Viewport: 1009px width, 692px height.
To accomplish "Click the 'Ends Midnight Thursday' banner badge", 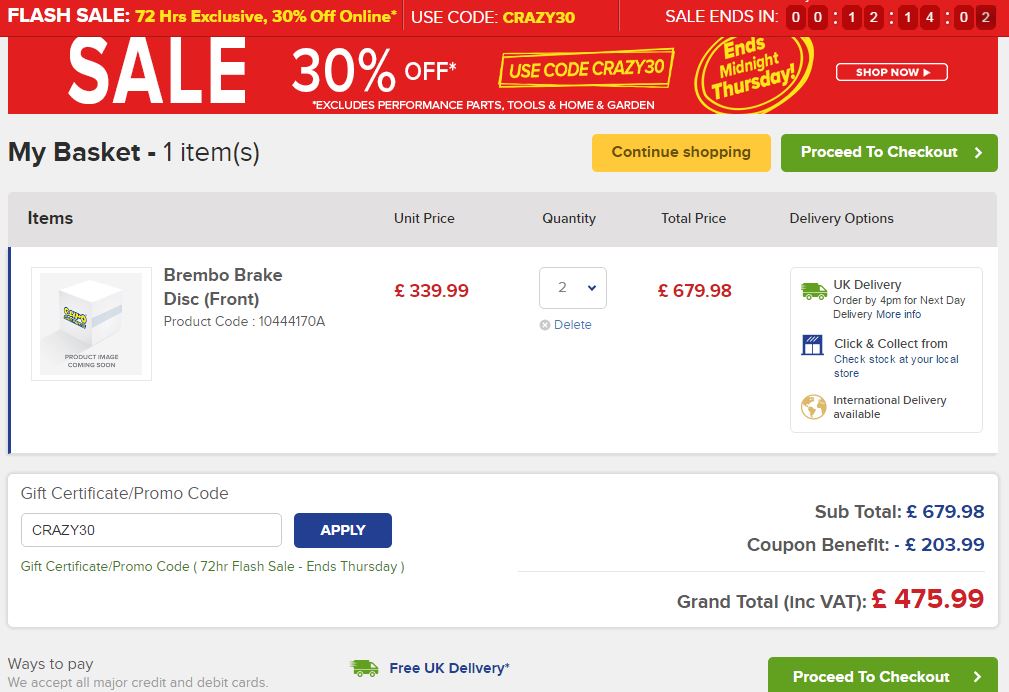I will pyautogui.click(x=751, y=71).
